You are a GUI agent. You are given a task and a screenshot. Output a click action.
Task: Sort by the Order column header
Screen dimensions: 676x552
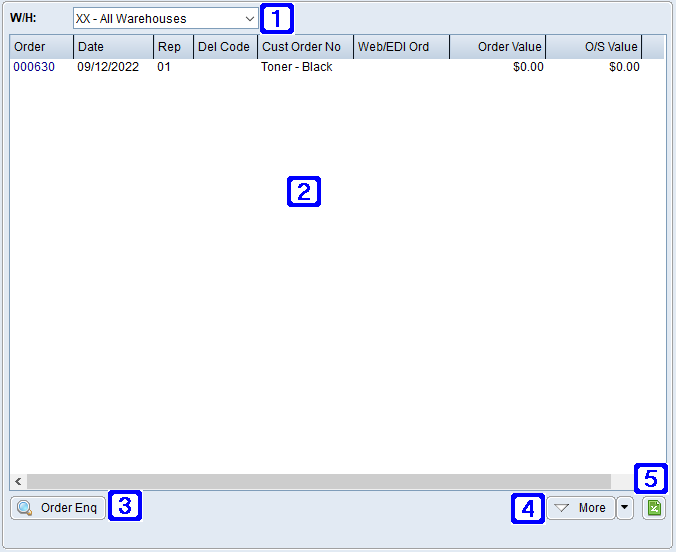pyautogui.click(x=41, y=47)
